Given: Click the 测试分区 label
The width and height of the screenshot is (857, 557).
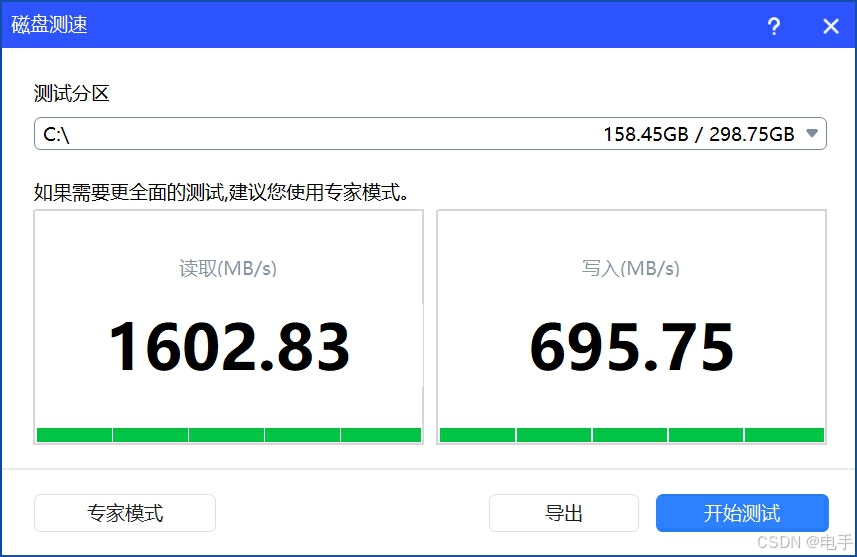Looking at the screenshot, I should (72, 93).
